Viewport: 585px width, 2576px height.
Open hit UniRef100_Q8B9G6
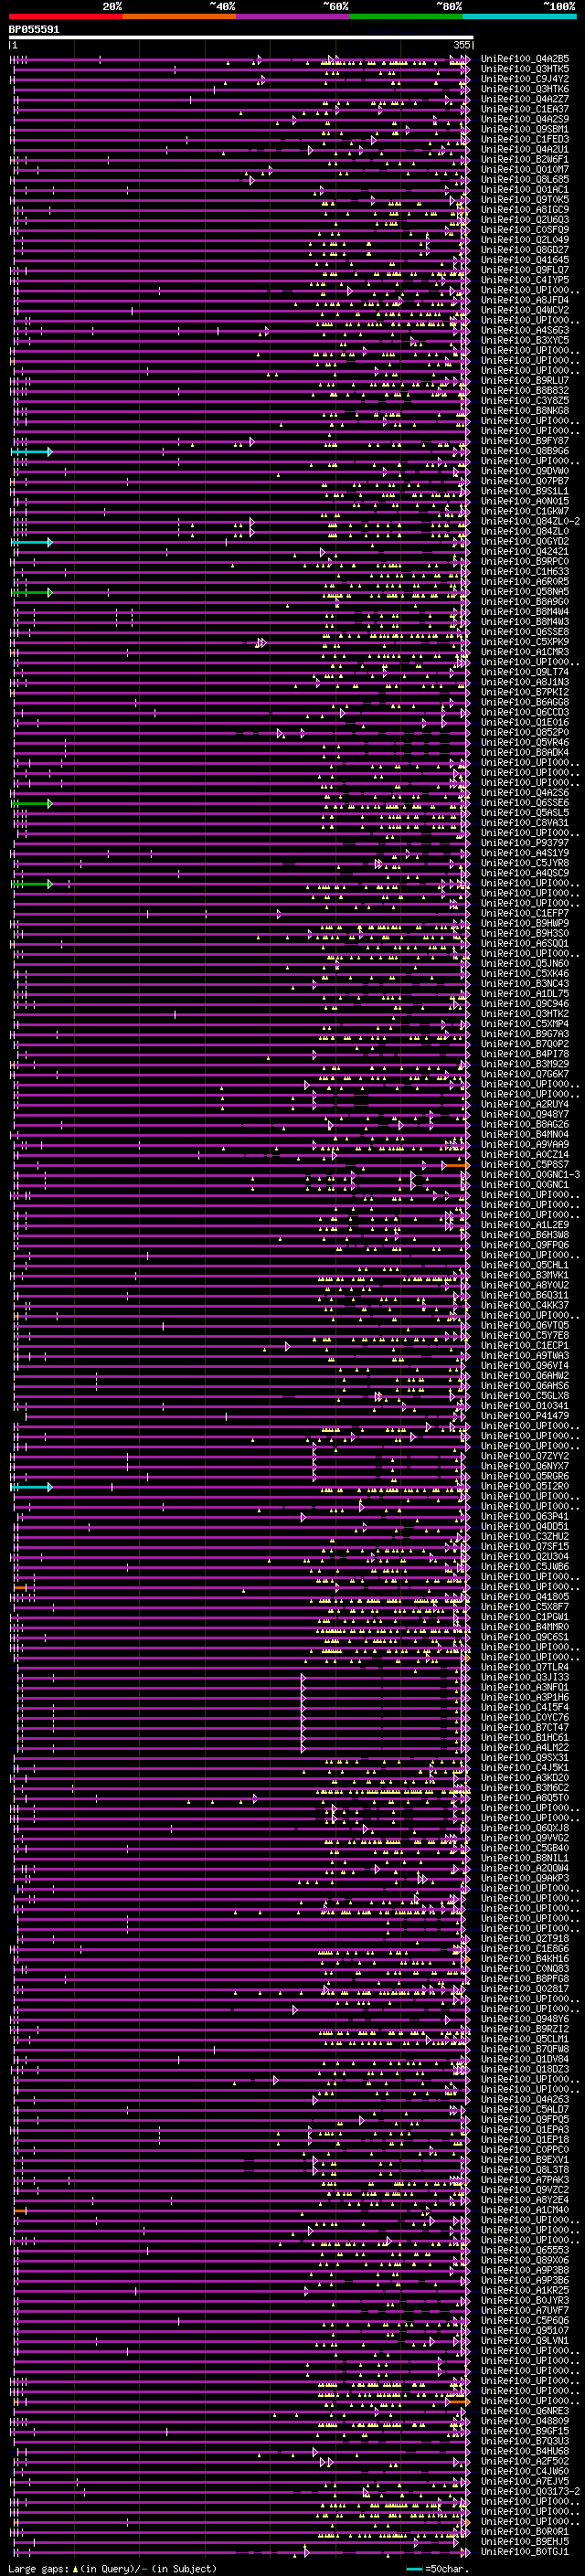[x=525, y=451]
